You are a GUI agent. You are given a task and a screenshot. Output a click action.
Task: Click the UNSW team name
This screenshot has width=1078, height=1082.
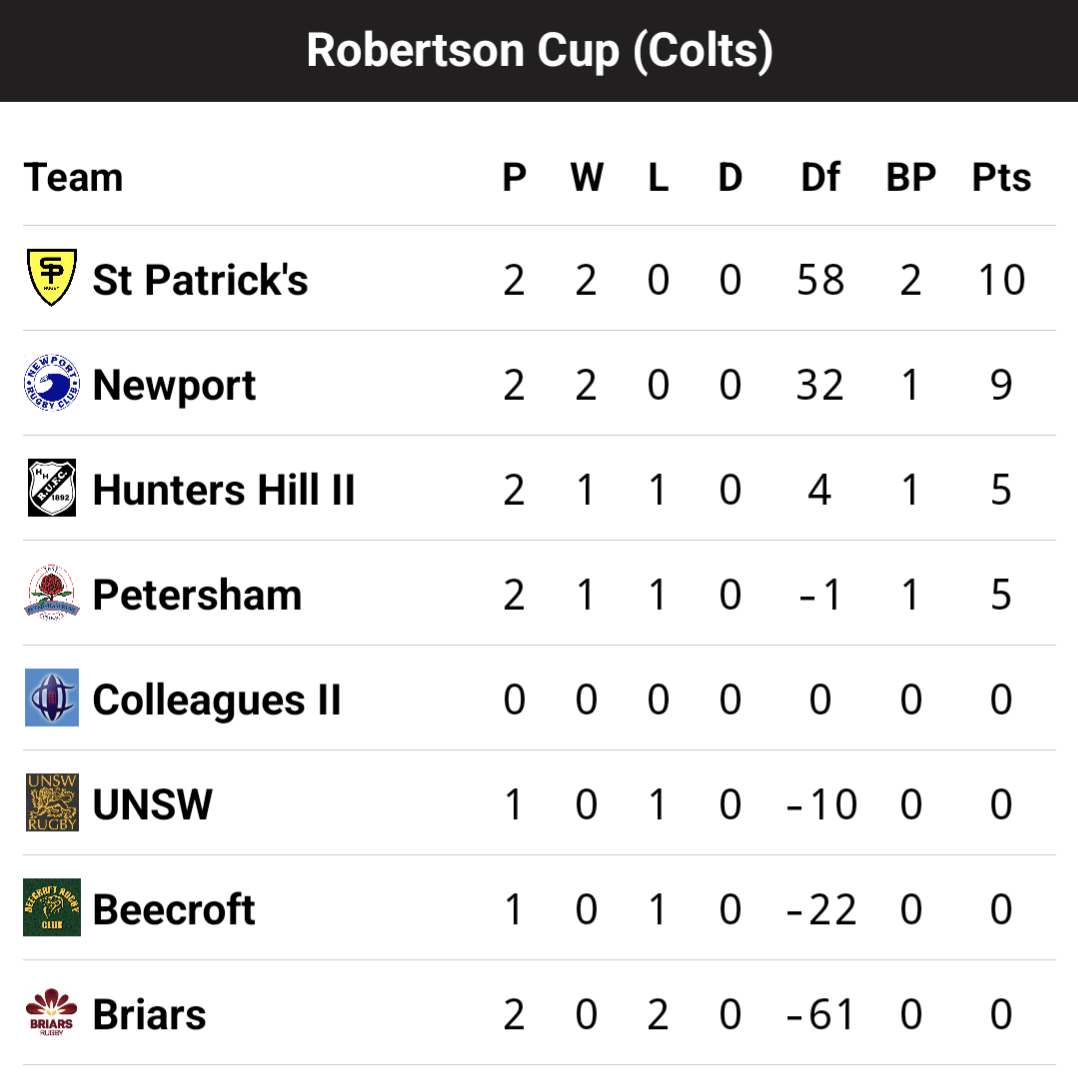click(x=153, y=805)
